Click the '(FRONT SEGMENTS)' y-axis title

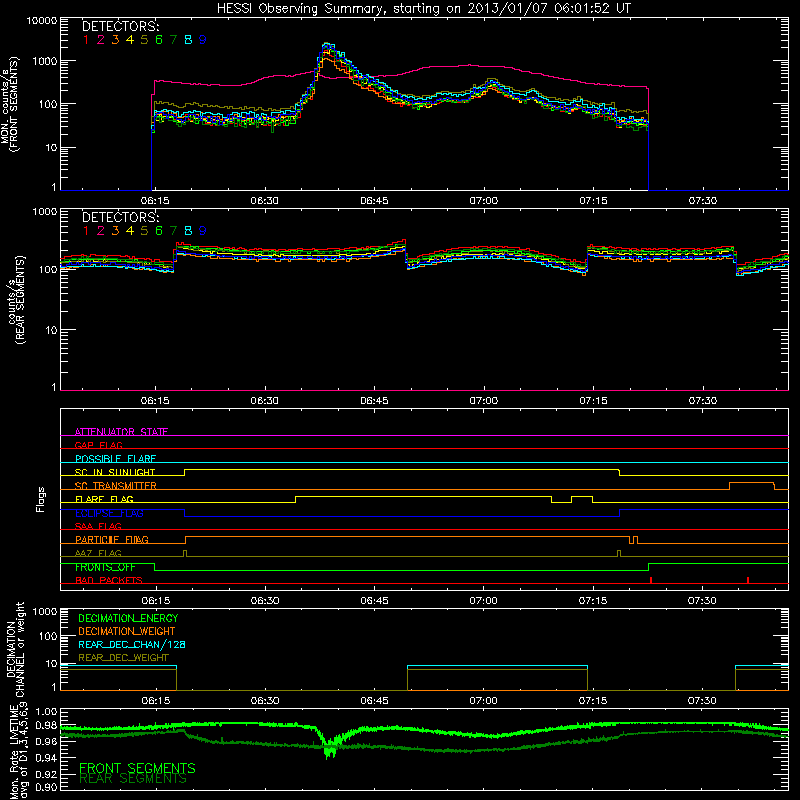(x=14, y=104)
